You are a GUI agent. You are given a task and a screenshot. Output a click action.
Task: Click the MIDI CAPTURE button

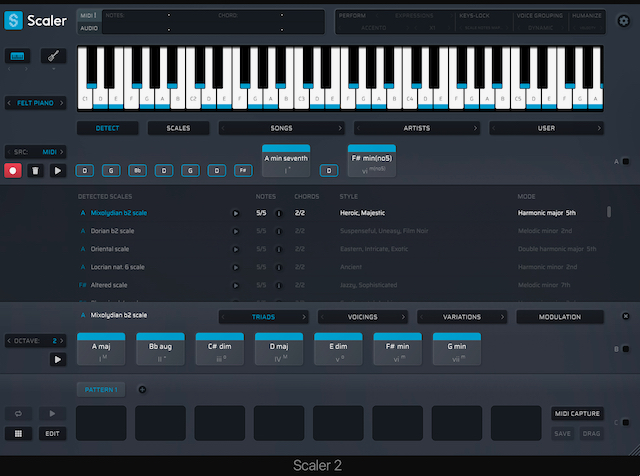click(577, 414)
